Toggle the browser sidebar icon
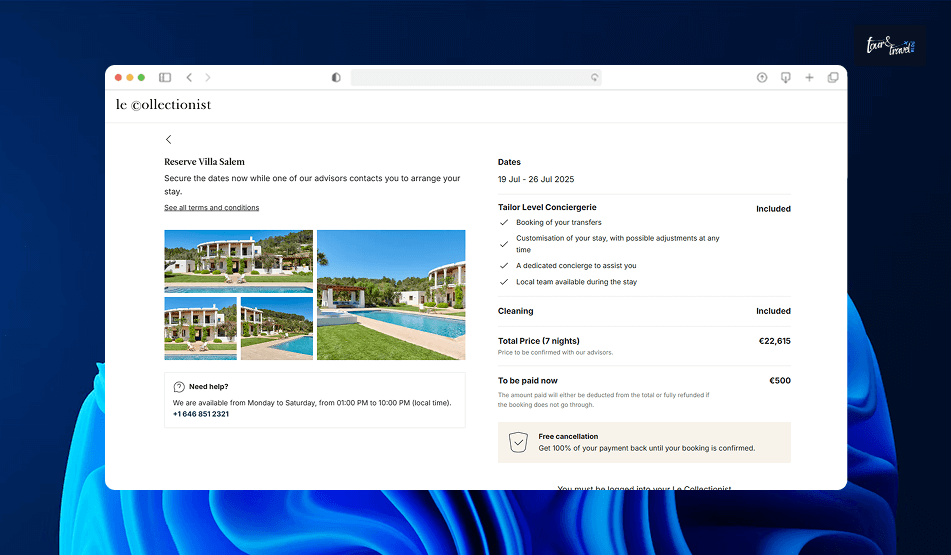The image size is (951, 555). pyautogui.click(x=165, y=78)
